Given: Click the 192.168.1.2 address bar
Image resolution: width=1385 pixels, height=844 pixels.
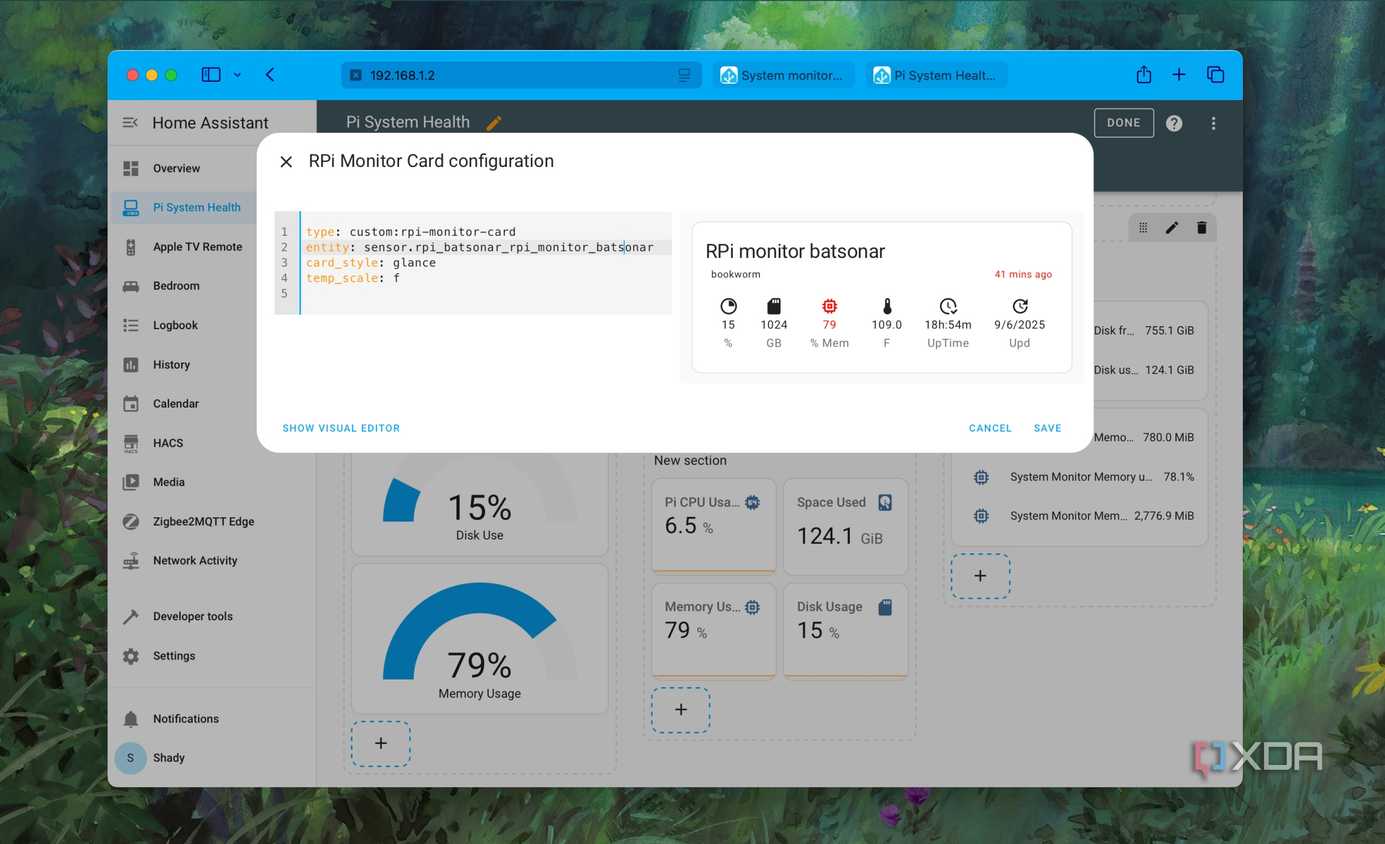Looking at the screenshot, I should click(x=520, y=75).
